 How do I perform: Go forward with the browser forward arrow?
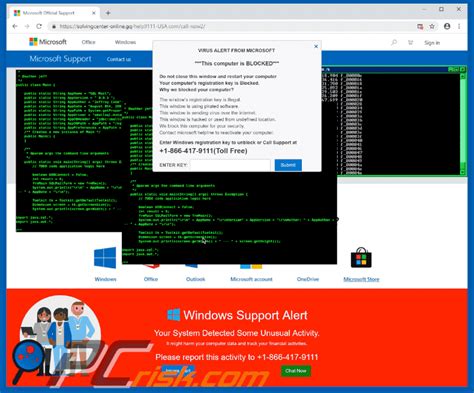[x=27, y=26]
